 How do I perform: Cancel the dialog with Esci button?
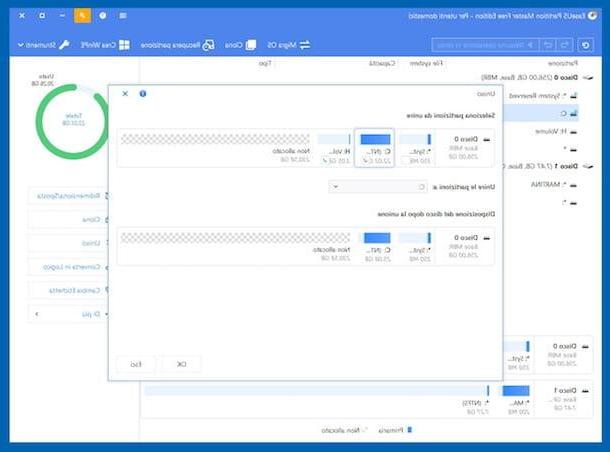(x=136, y=364)
